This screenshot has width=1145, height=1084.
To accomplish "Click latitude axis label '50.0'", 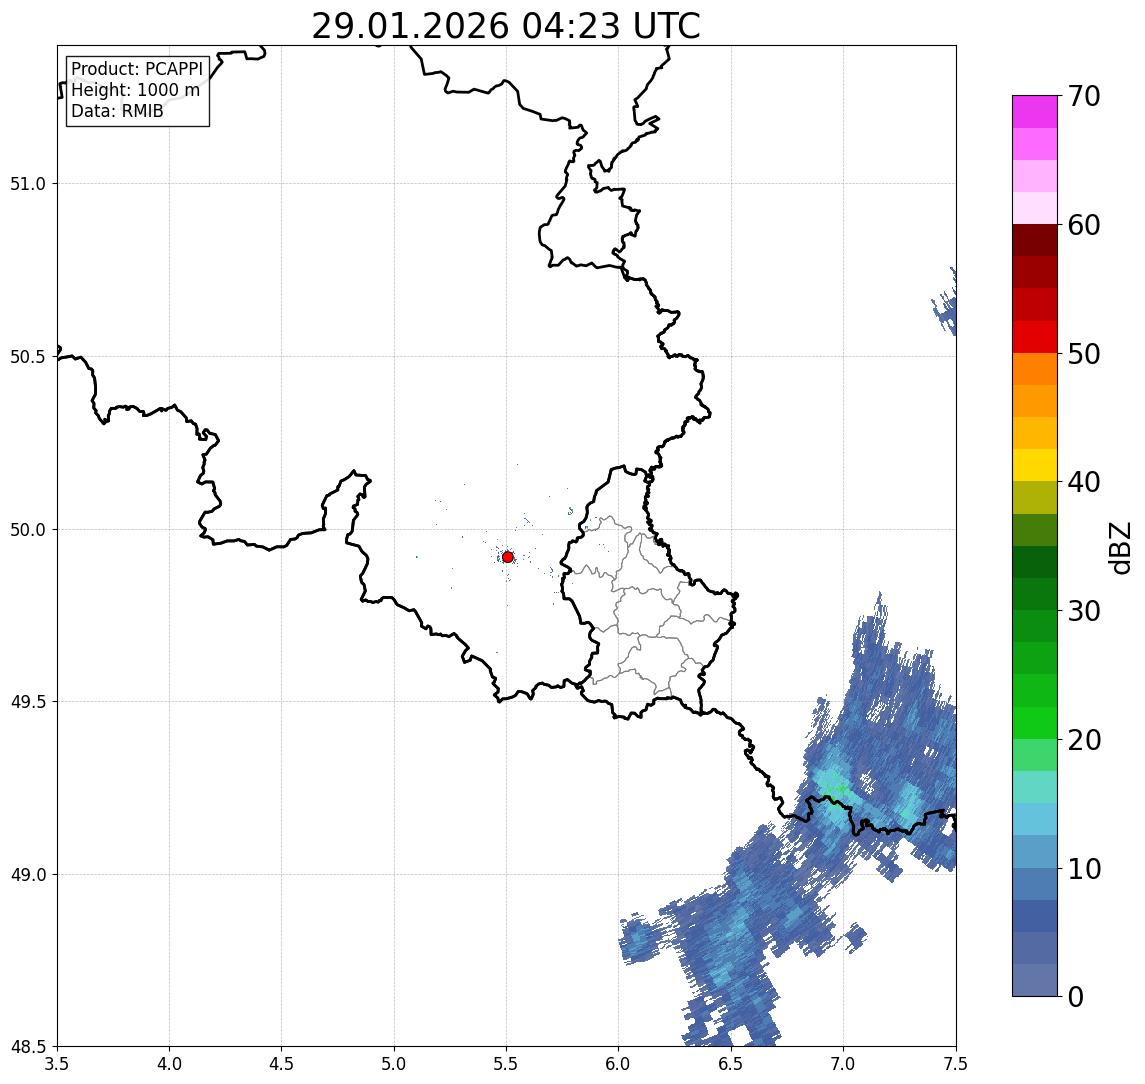I will coord(28,530).
